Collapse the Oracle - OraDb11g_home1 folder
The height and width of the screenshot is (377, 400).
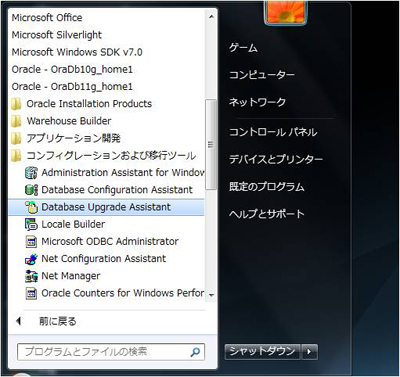pos(72,87)
